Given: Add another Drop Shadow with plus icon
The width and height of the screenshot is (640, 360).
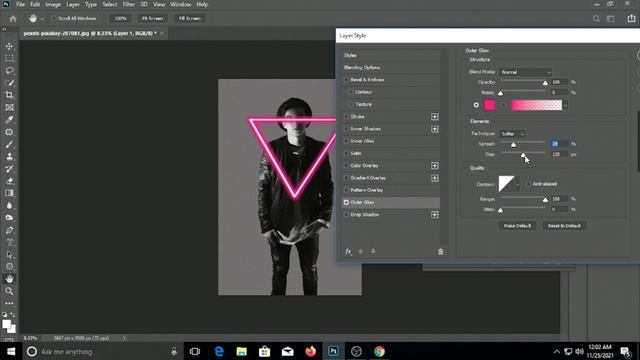Looking at the screenshot, I should pyautogui.click(x=435, y=215).
